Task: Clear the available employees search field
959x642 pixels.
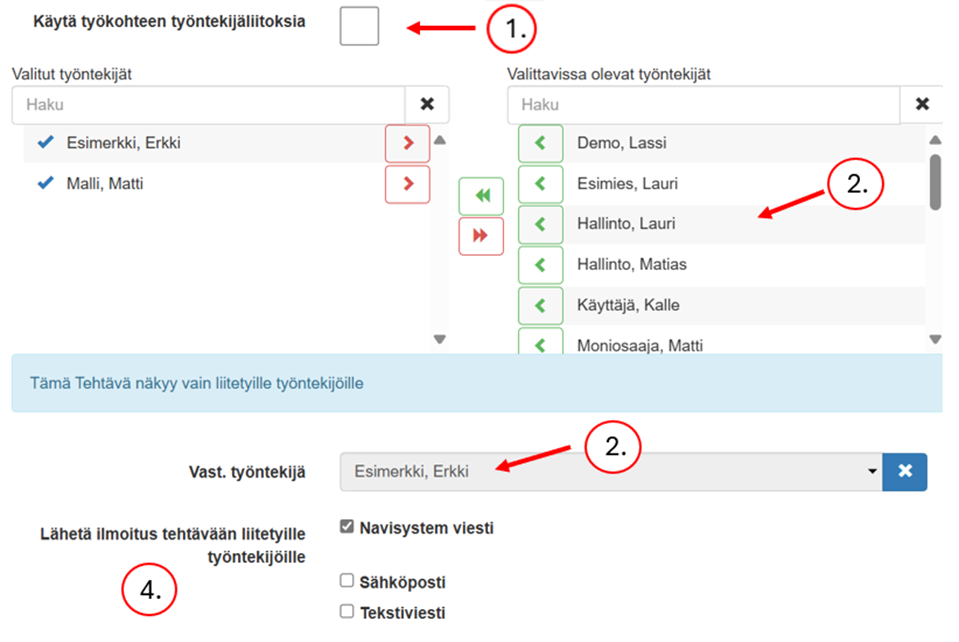Action: 922,104
